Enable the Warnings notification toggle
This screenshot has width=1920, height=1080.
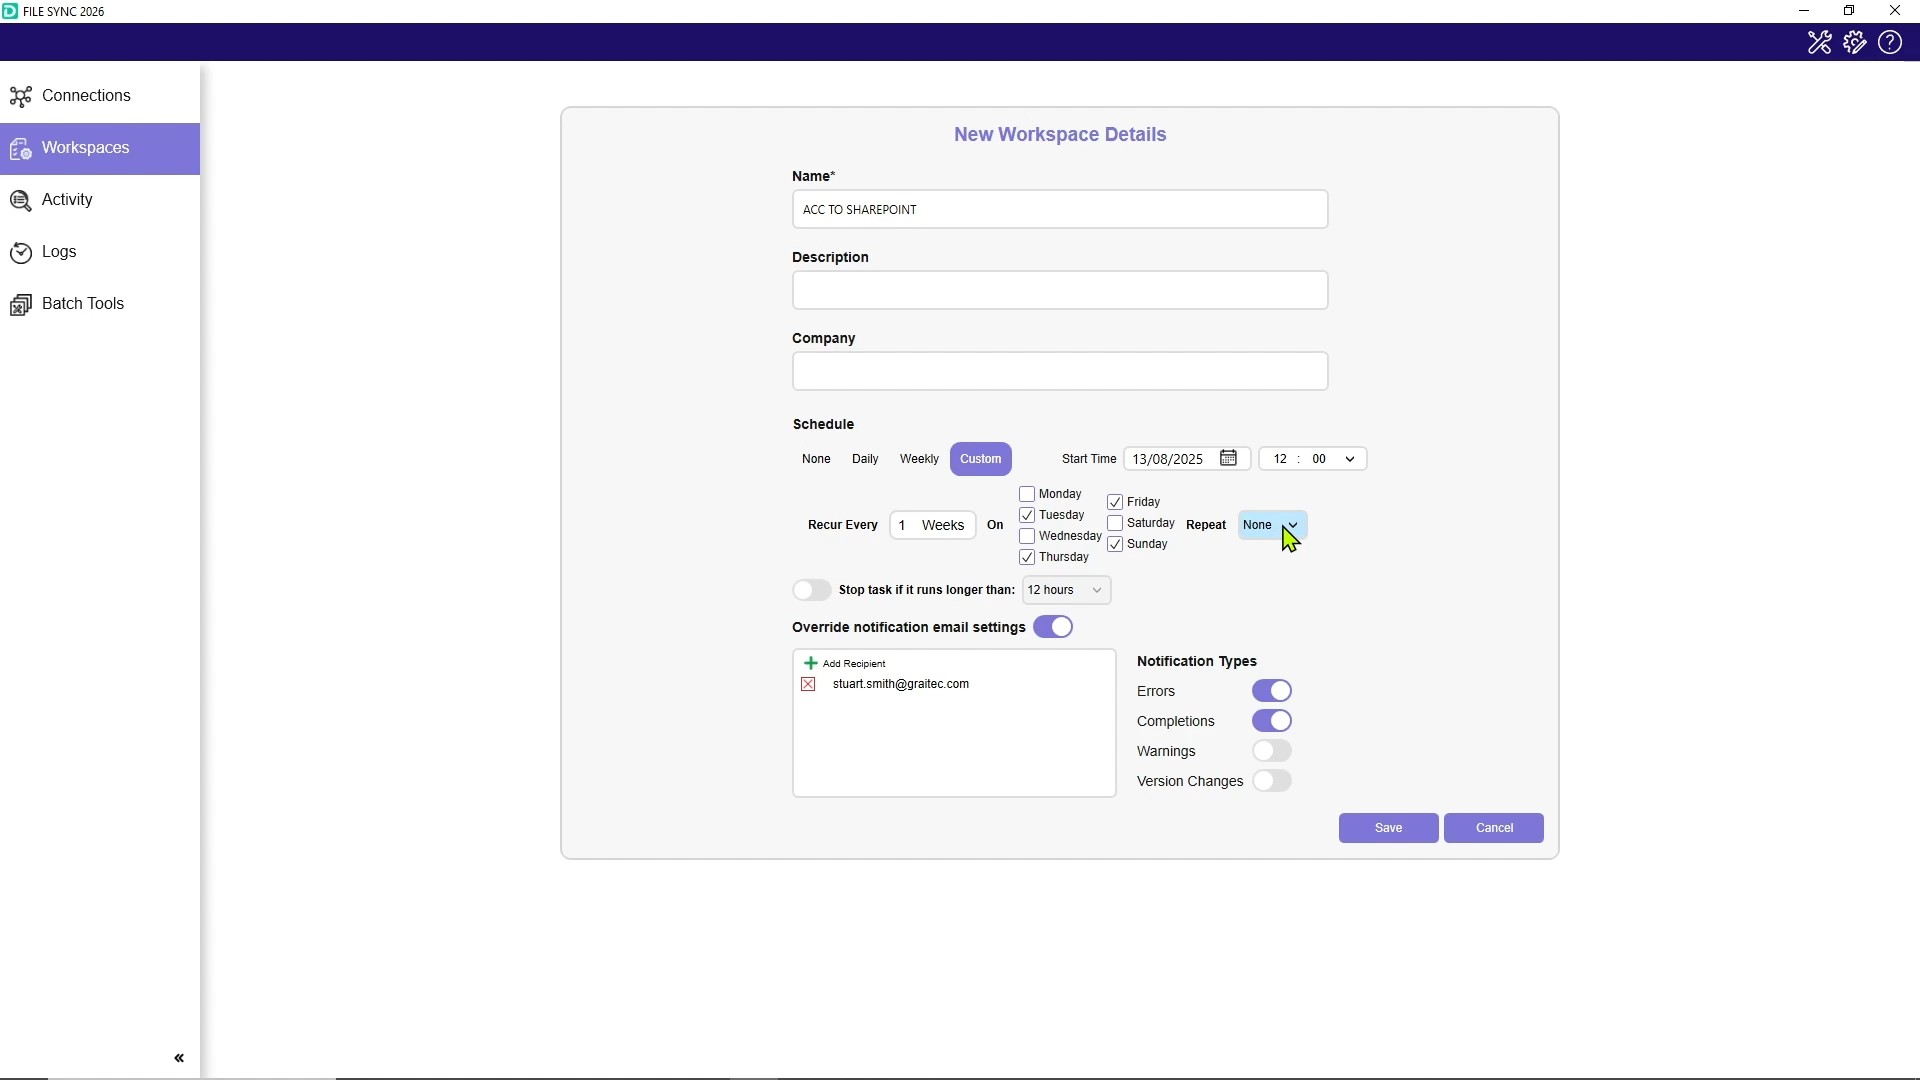tap(1272, 751)
